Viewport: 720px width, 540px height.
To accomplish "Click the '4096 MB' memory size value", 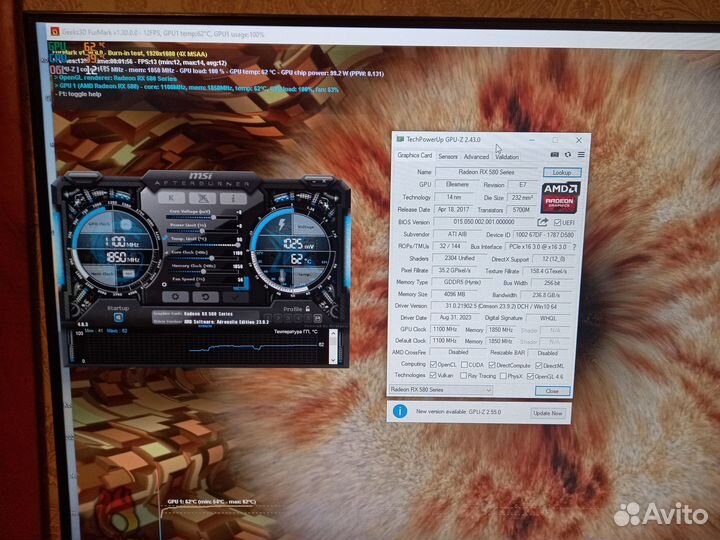I will pos(455,294).
